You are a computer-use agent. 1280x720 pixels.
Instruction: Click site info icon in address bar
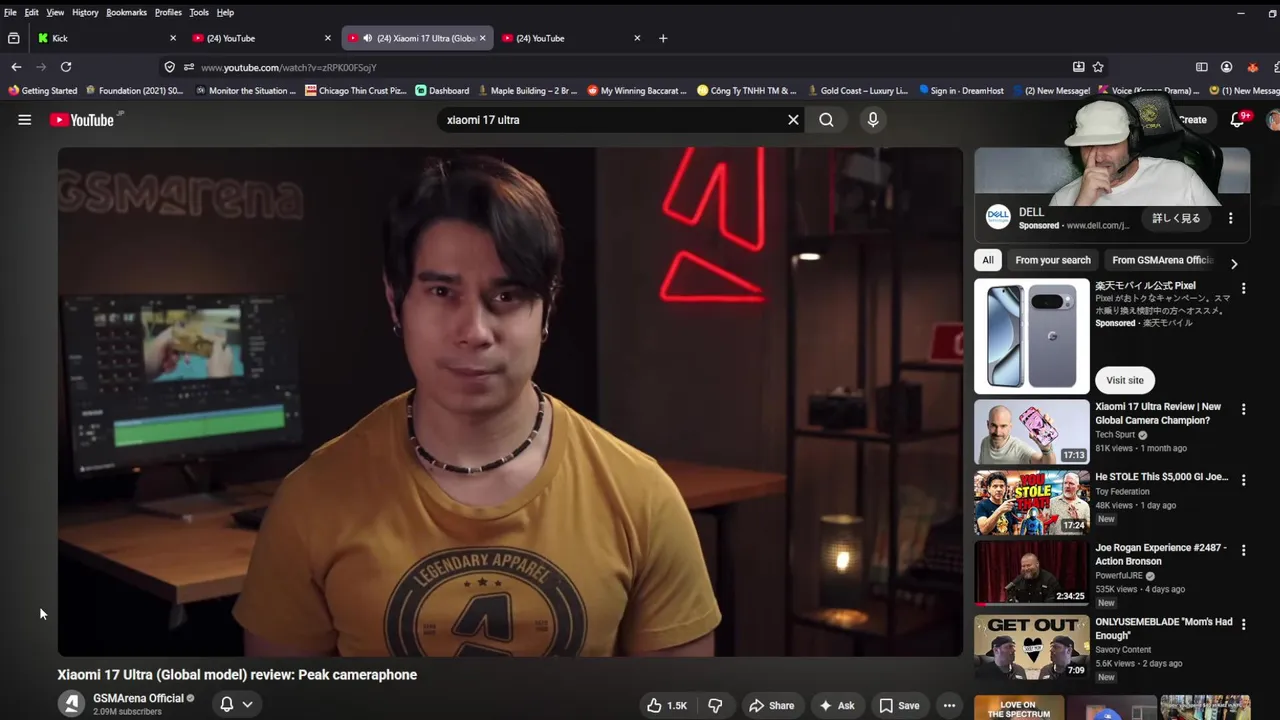pyautogui.click(x=188, y=67)
